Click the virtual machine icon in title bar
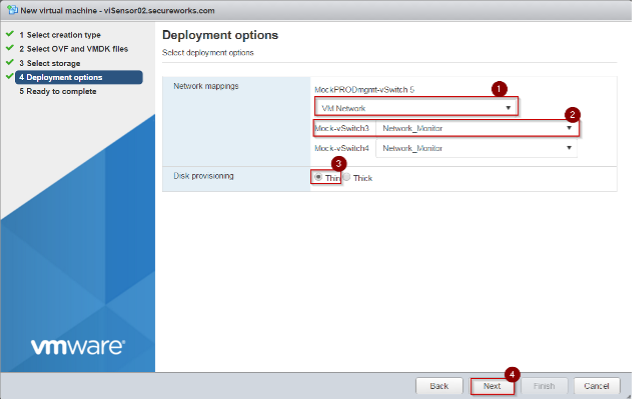This screenshot has height=400, width=633. click(12, 10)
